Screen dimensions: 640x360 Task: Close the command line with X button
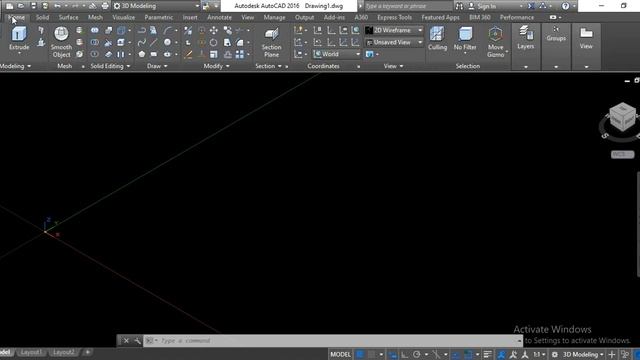tap(127, 340)
